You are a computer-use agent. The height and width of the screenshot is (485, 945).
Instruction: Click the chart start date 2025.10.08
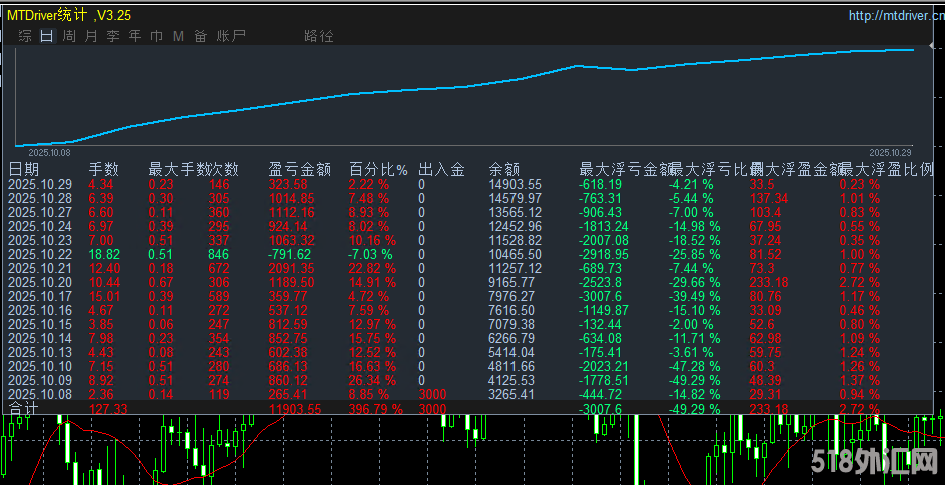pyautogui.click(x=49, y=152)
